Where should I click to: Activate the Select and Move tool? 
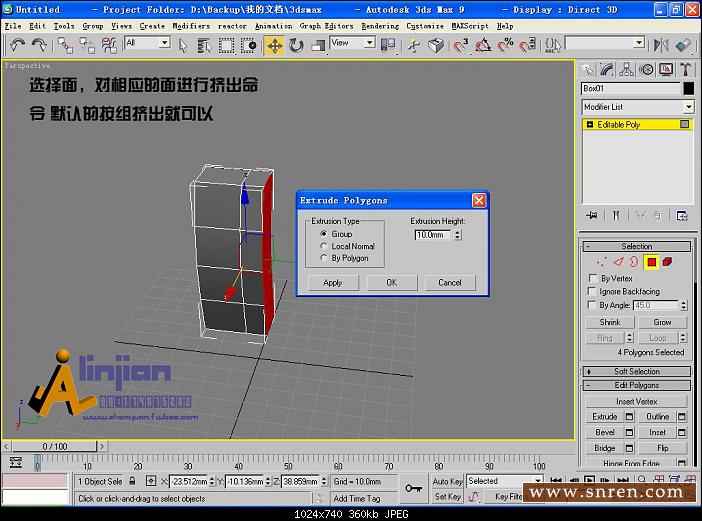(274, 45)
